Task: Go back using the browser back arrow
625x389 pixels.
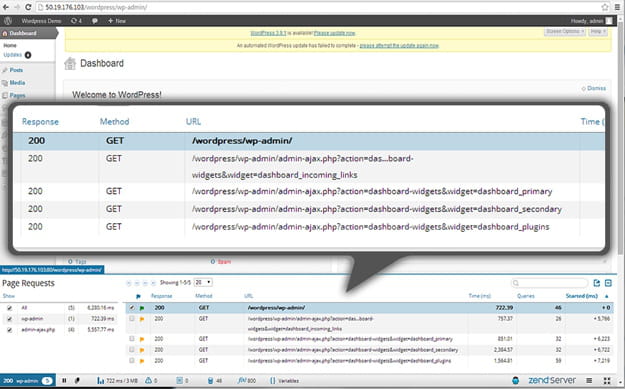Action: click(6, 7)
